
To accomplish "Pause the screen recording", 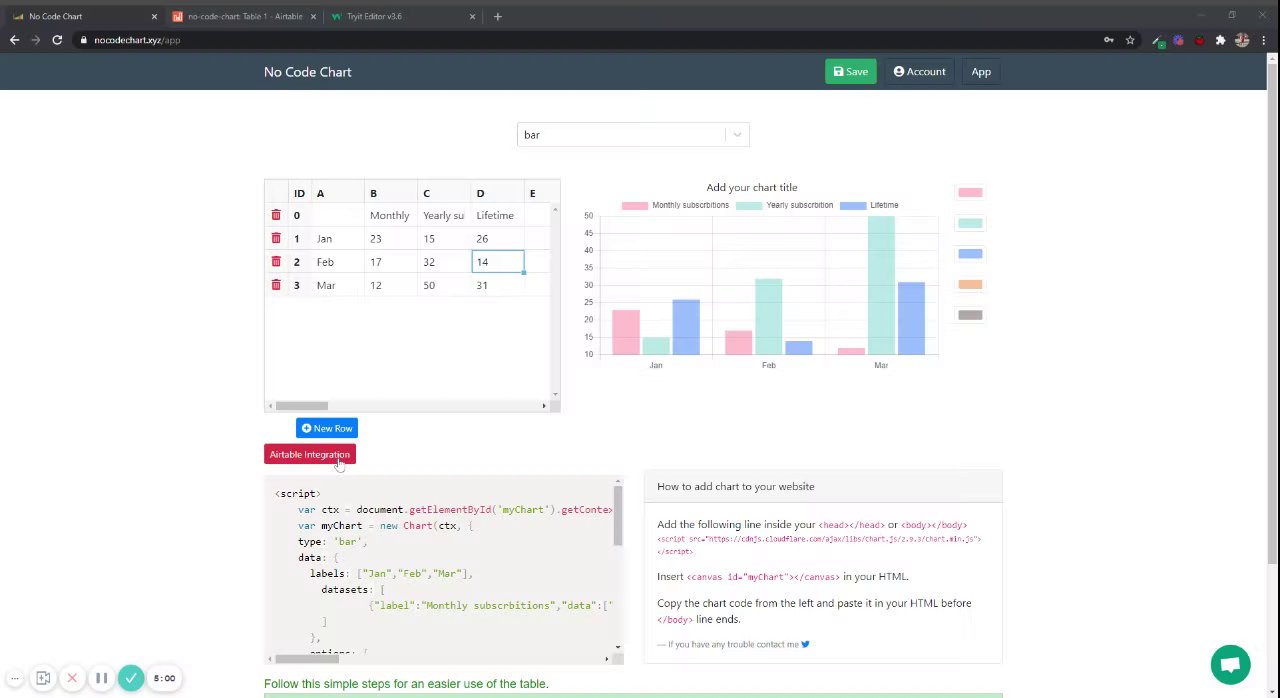I will pyautogui.click(x=101, y=678).
